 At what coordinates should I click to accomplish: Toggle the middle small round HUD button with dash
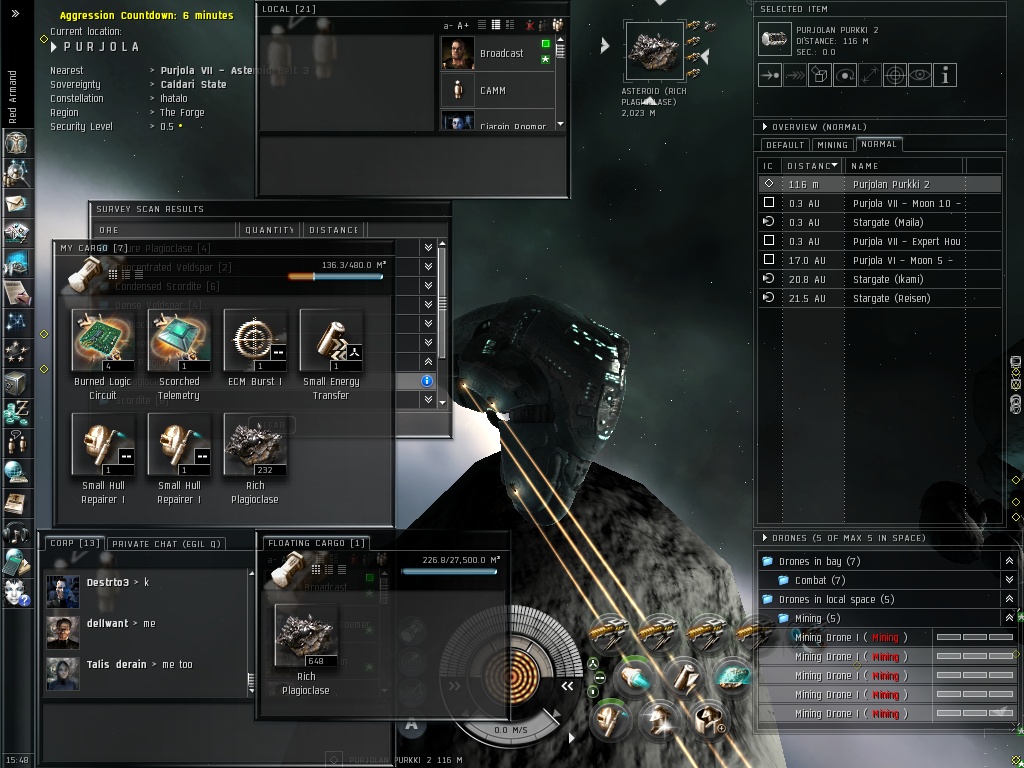pyautogui.click(x=600, y=678)
